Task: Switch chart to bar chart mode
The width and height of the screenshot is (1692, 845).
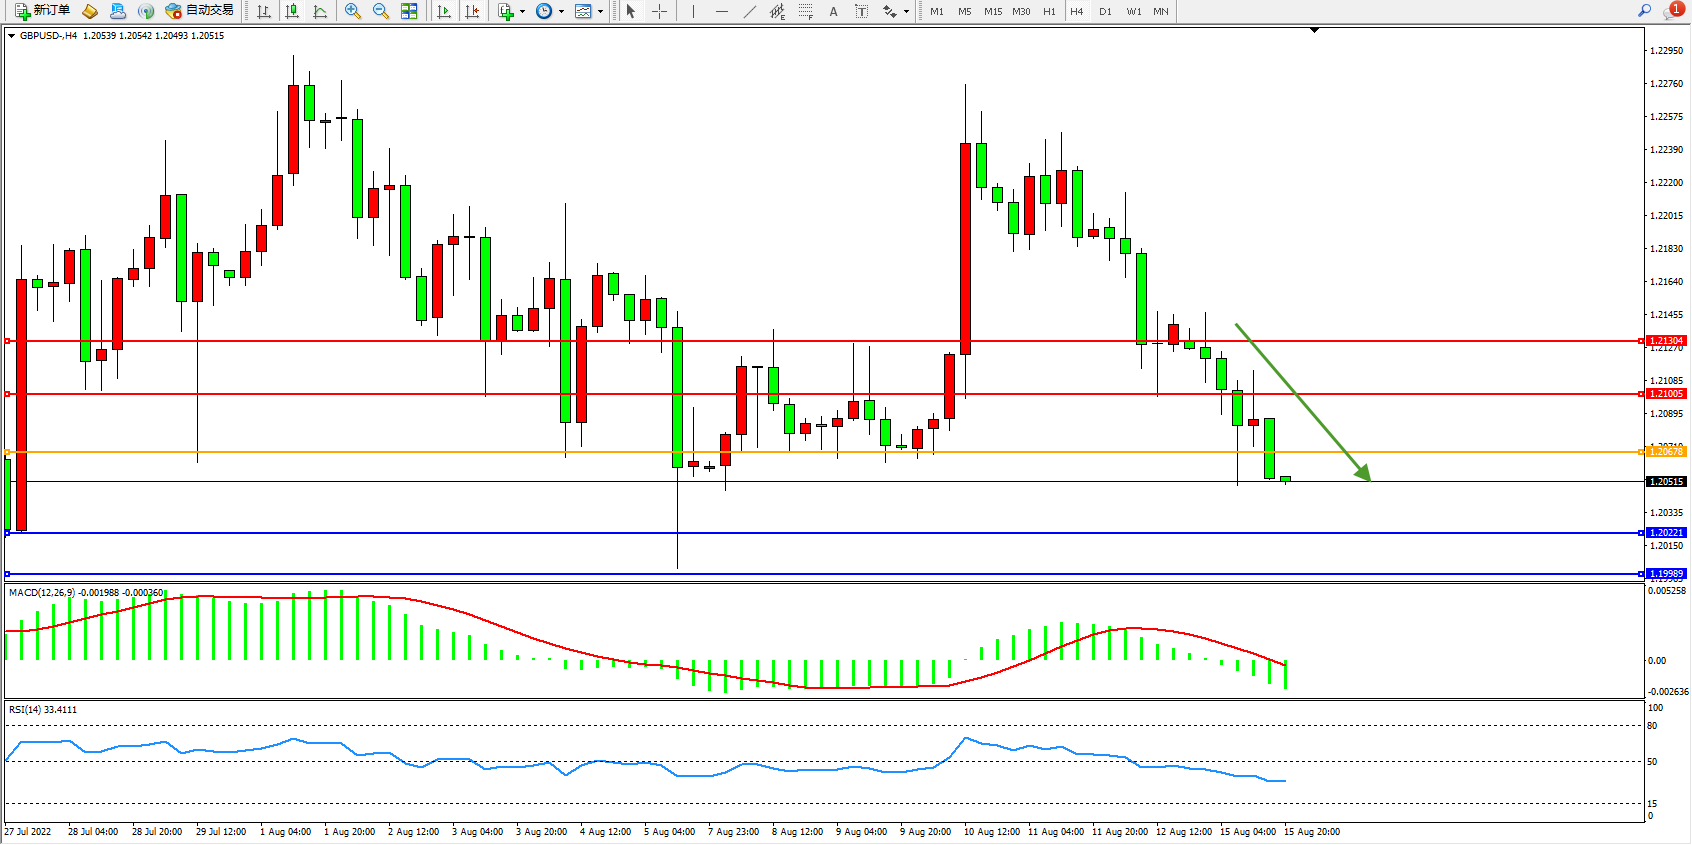Action: click(264, 11)
